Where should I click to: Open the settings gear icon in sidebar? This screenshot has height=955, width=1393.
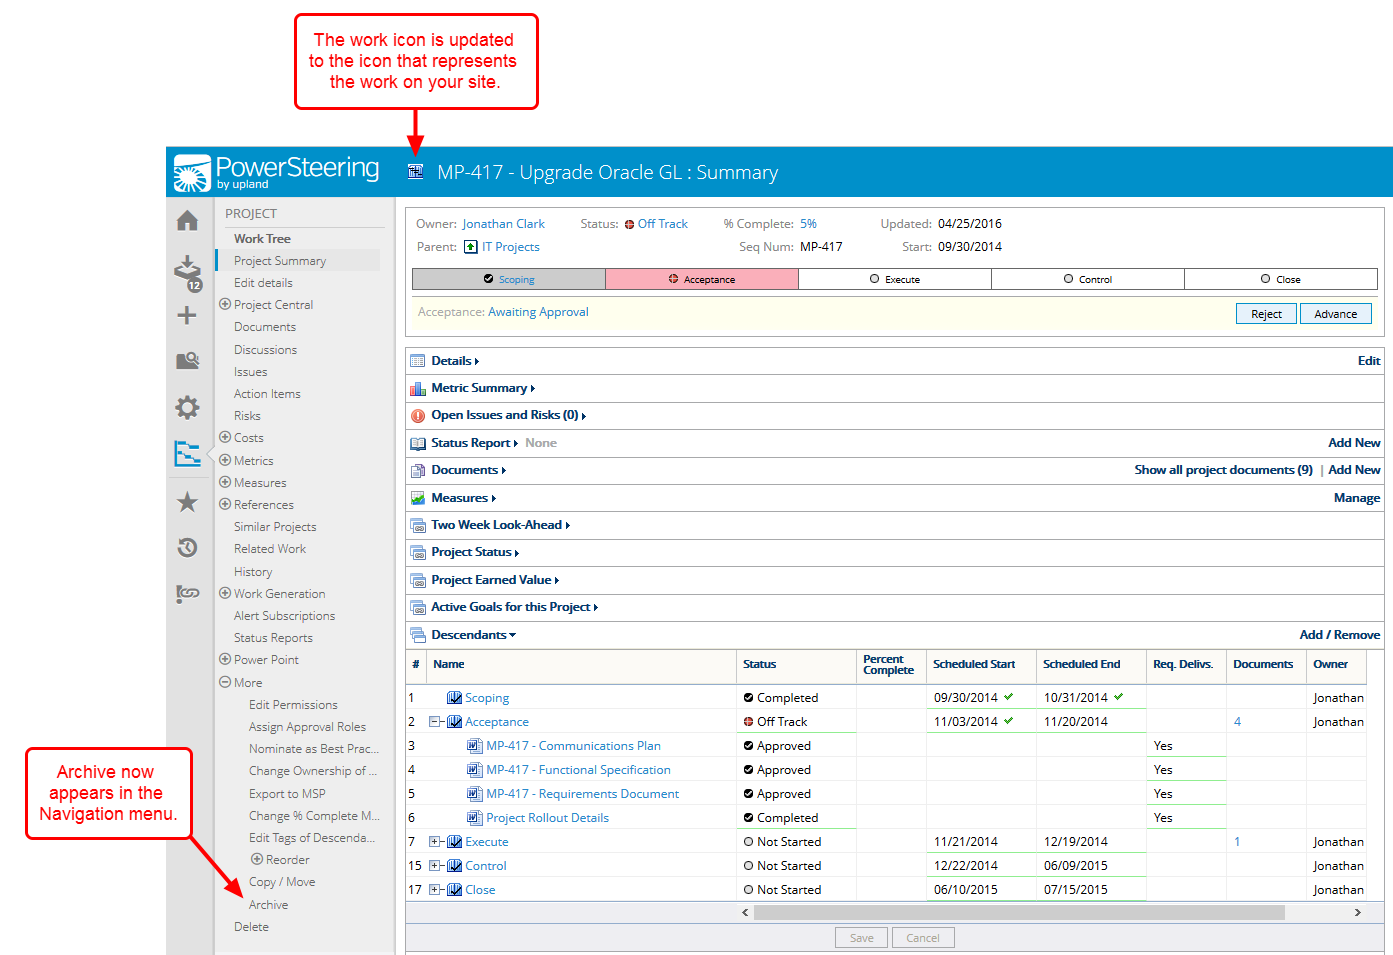tap(187, 407)
